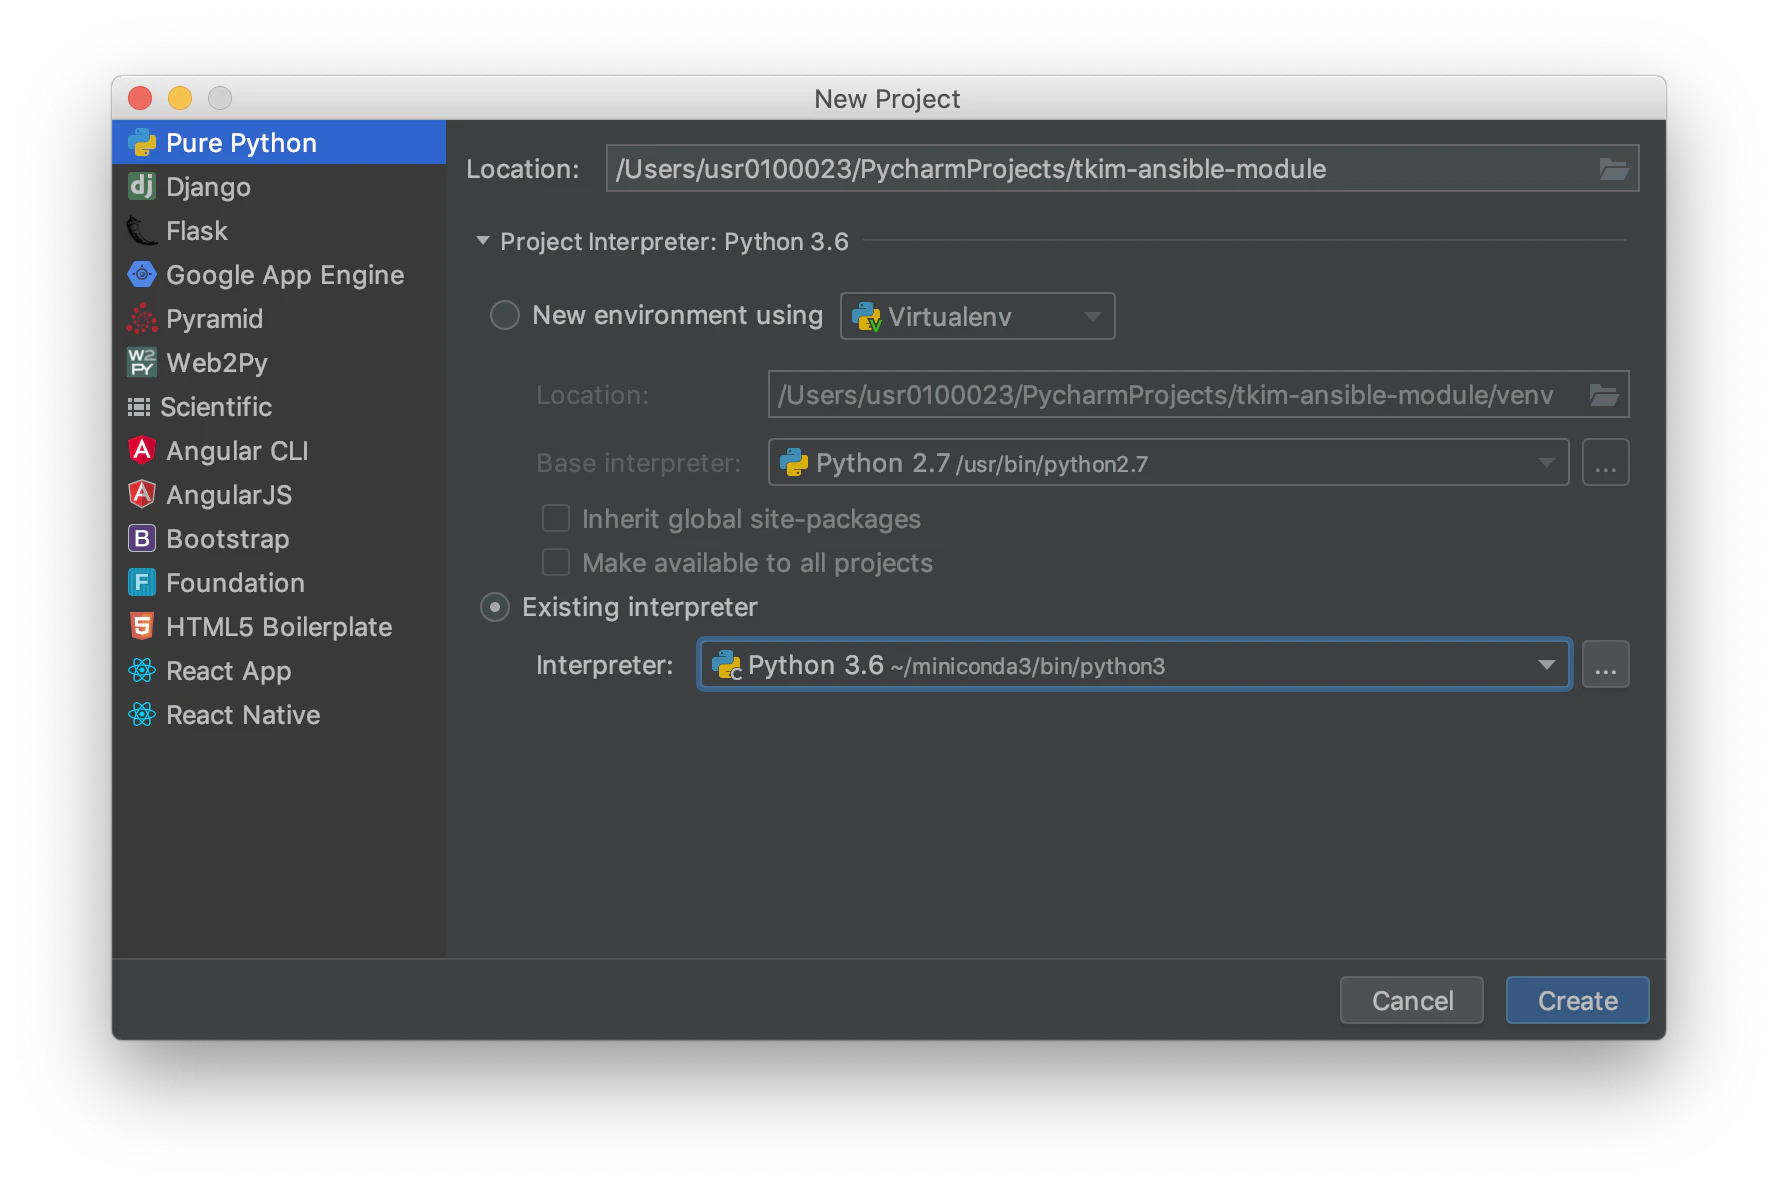This screenshot has height=1188, width=1778.
Task: Select the Flask project type
Action: coord(279,231)
